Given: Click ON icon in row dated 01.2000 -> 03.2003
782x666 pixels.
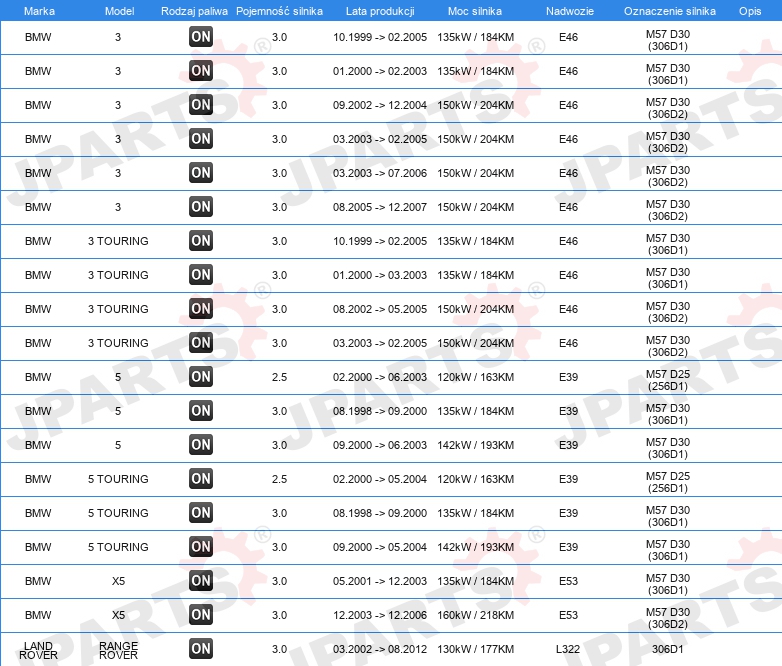Looking at the screenshot, I should tap(201, 274).
